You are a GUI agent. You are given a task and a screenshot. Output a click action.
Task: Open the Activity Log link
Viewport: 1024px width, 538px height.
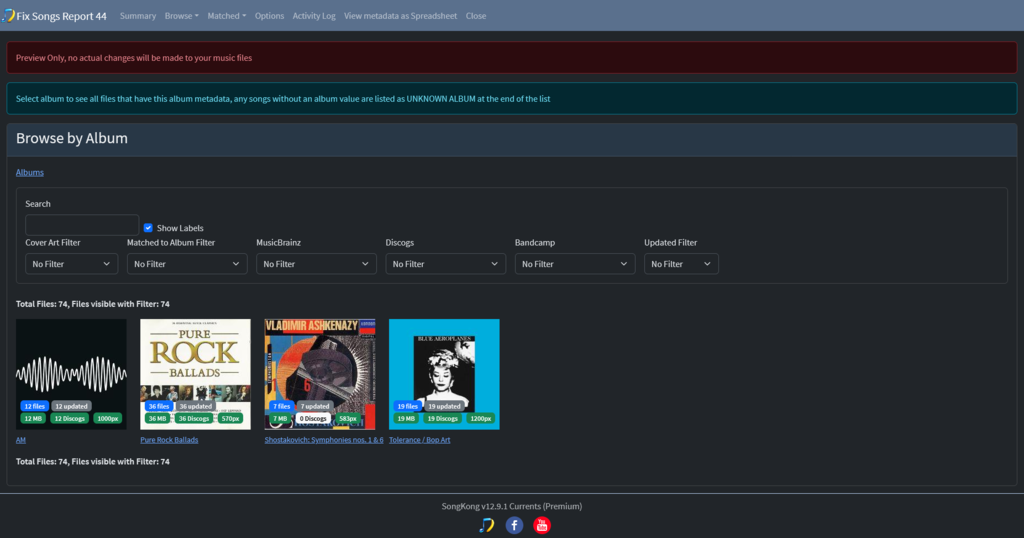point(314,16)
